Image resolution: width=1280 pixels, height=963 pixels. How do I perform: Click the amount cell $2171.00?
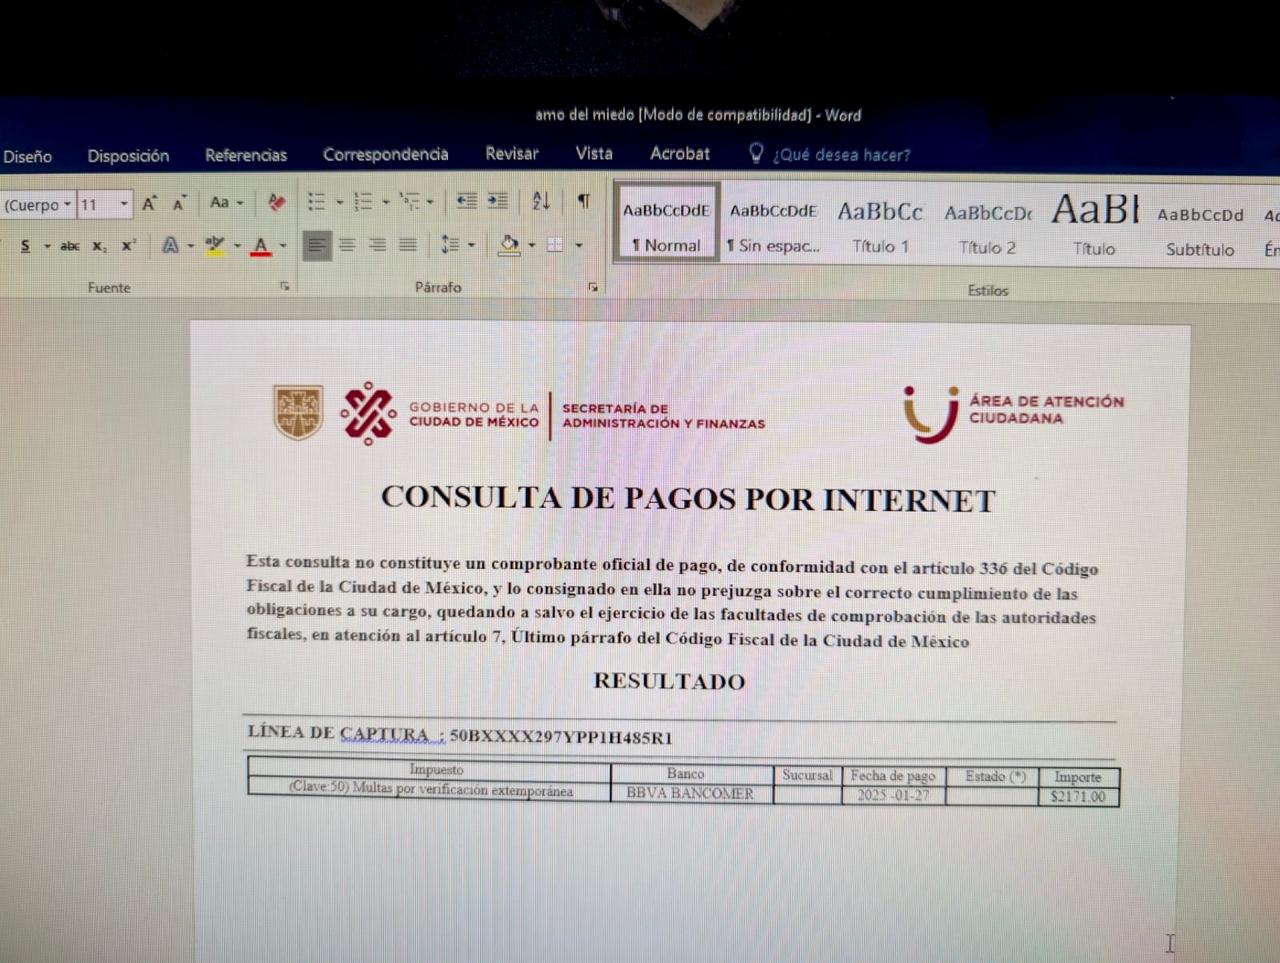1078,797
